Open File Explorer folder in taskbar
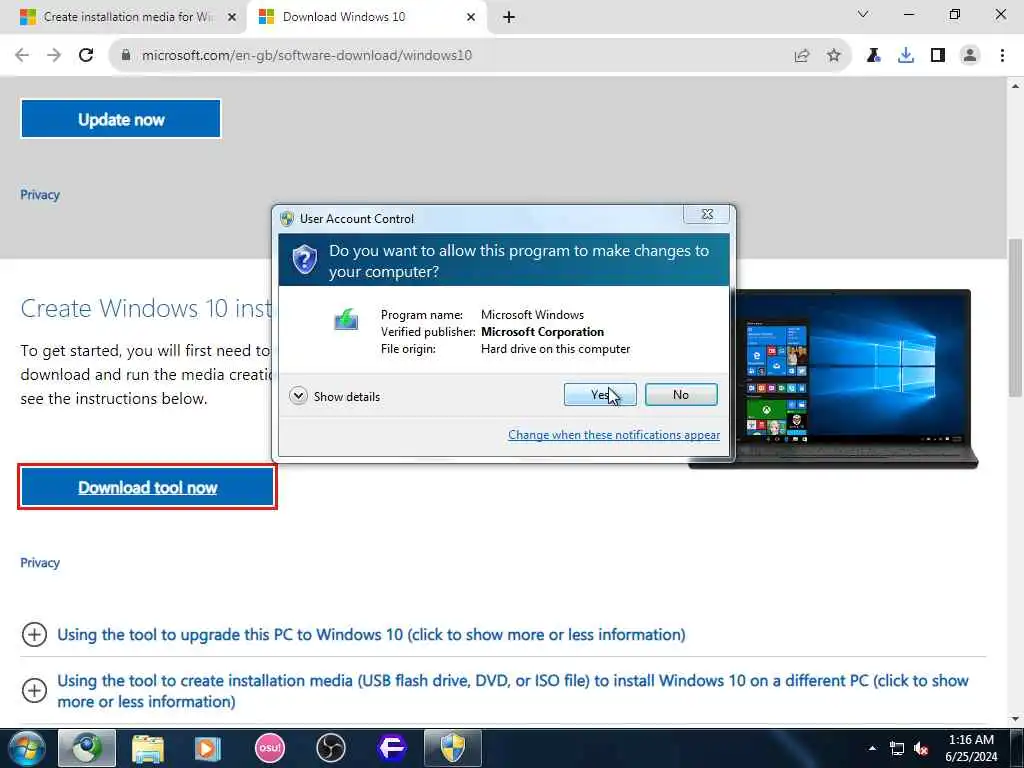Viewport: 1024px width, 768px height. click(148, 748)
